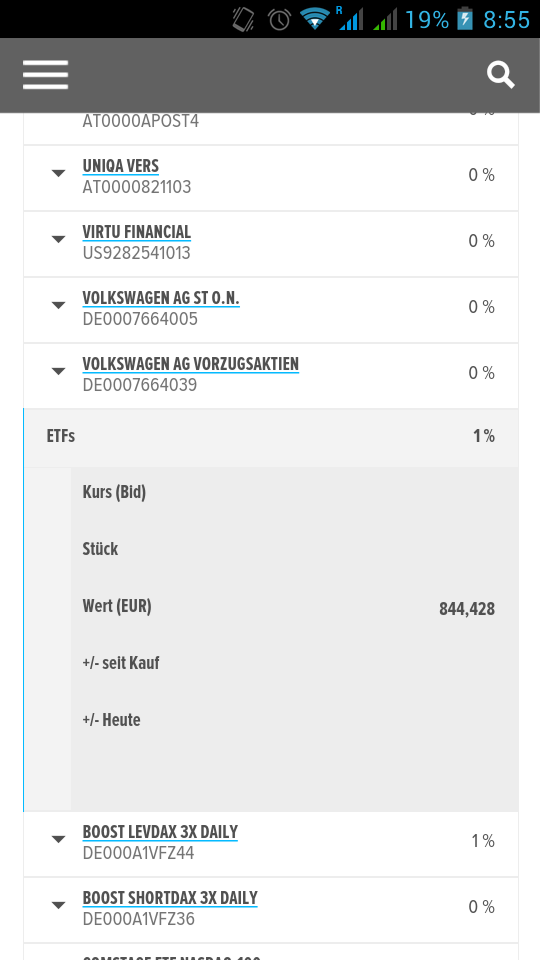Tap the search magnifier icon
This screenshot has height=960, width=540.
pos(500,75)
